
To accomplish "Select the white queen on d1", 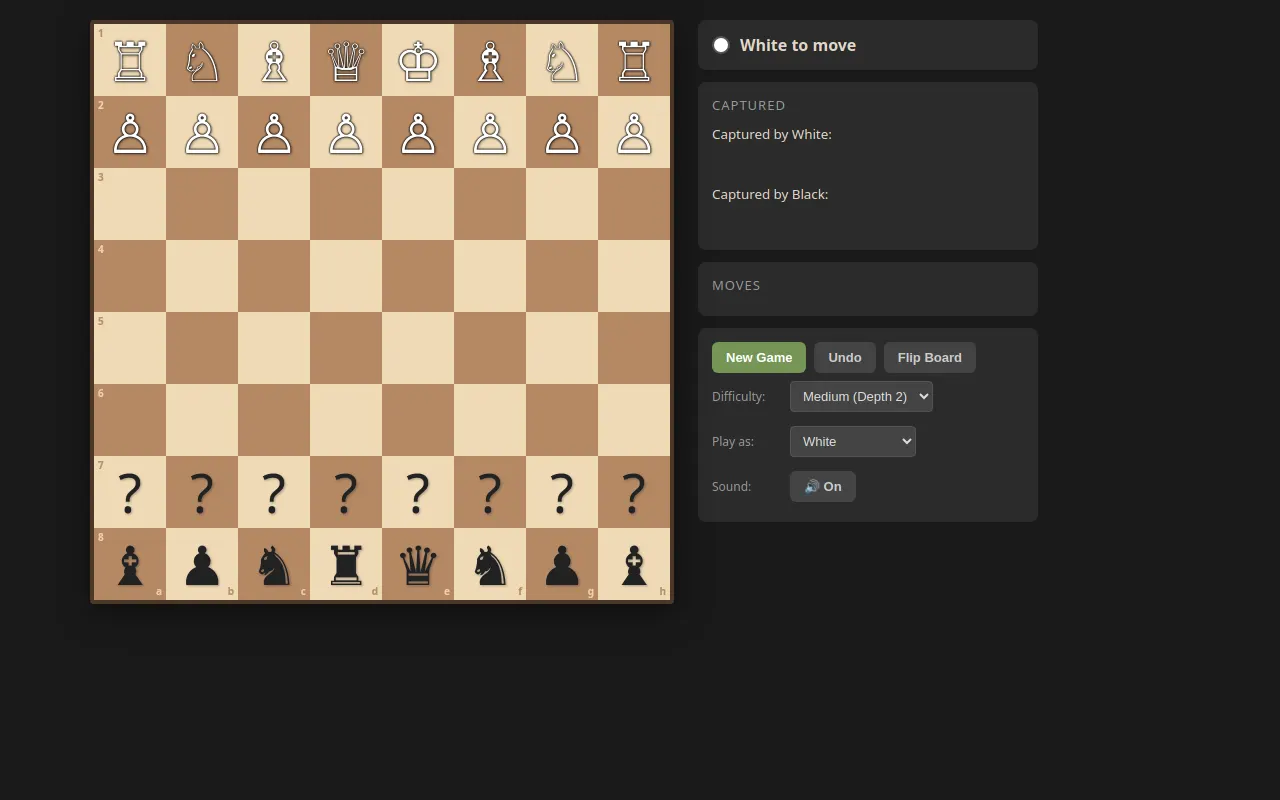I will 346,60.
